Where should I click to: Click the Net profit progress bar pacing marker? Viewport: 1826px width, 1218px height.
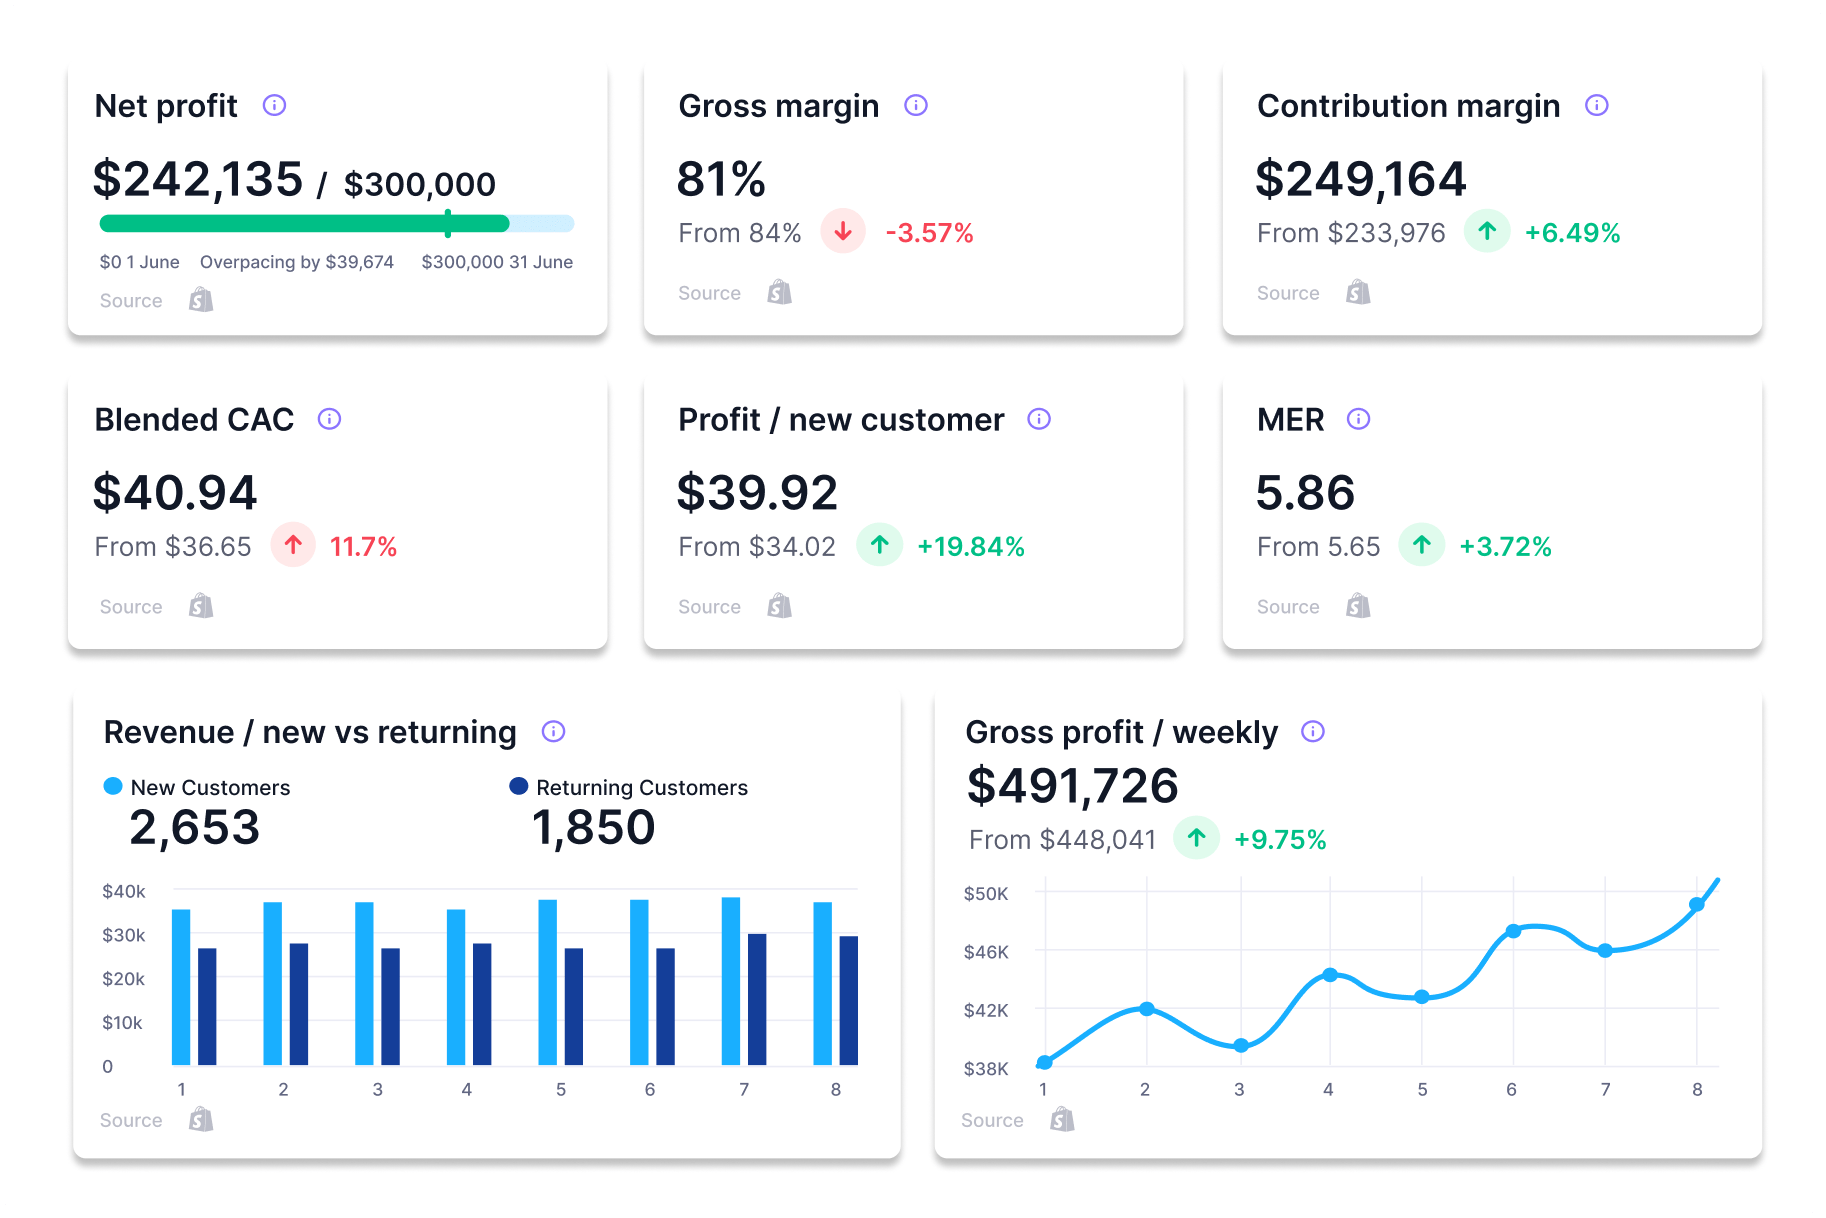click(448, 223)
